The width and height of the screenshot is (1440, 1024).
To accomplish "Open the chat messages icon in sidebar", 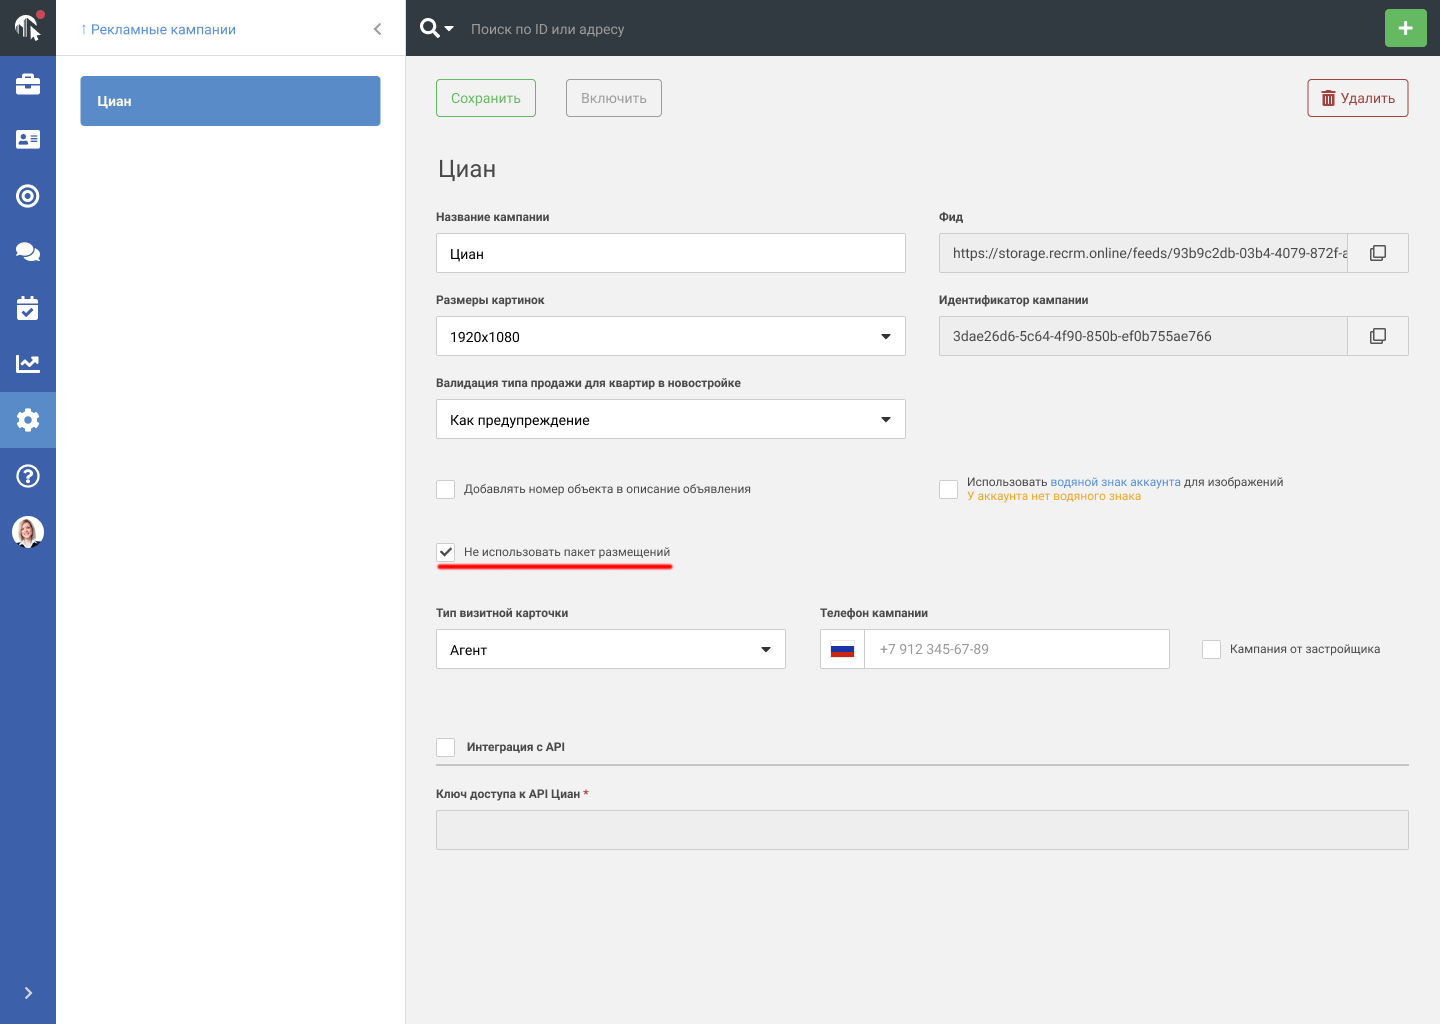I will click(x=28, y=252).
